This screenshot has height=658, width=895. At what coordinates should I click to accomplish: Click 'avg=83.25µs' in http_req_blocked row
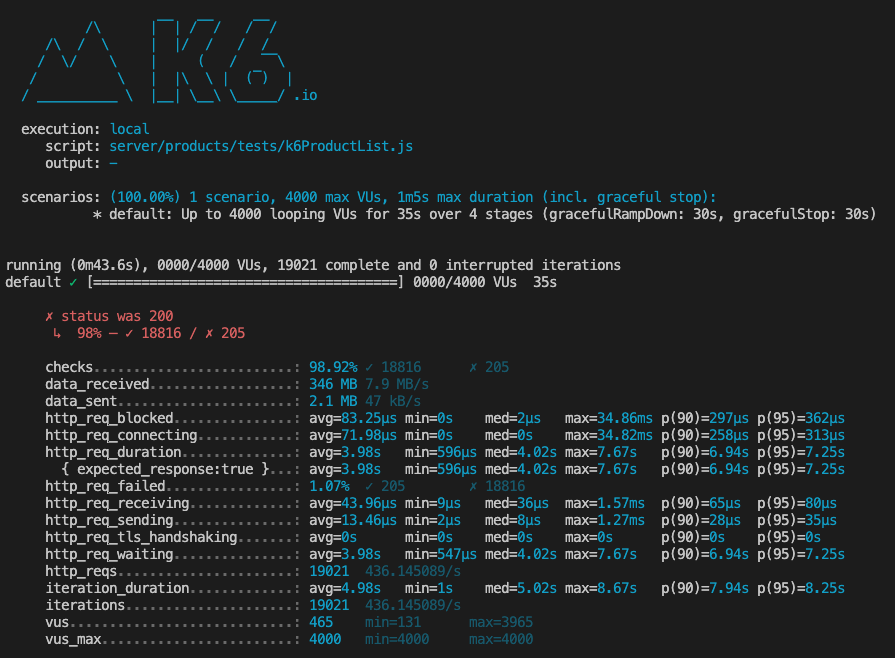point(353,418)
